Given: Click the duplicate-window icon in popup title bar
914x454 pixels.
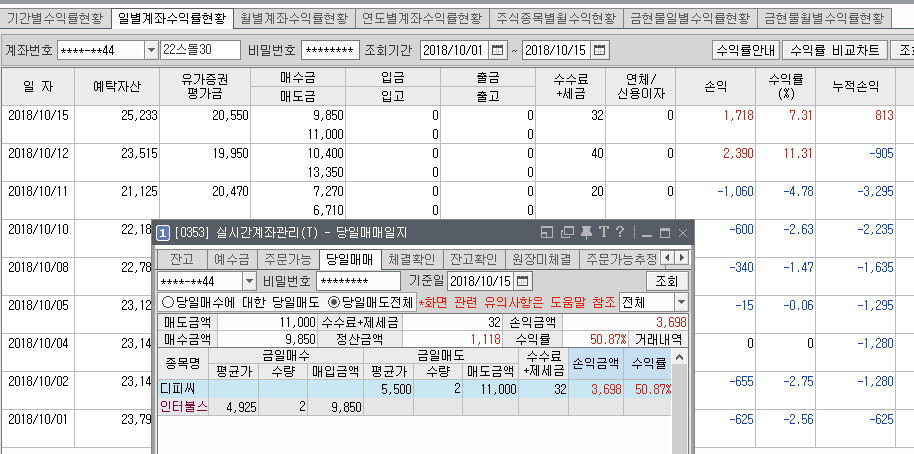Looking at the screenshot, I should pyautogui.click(x=567, y=233).
